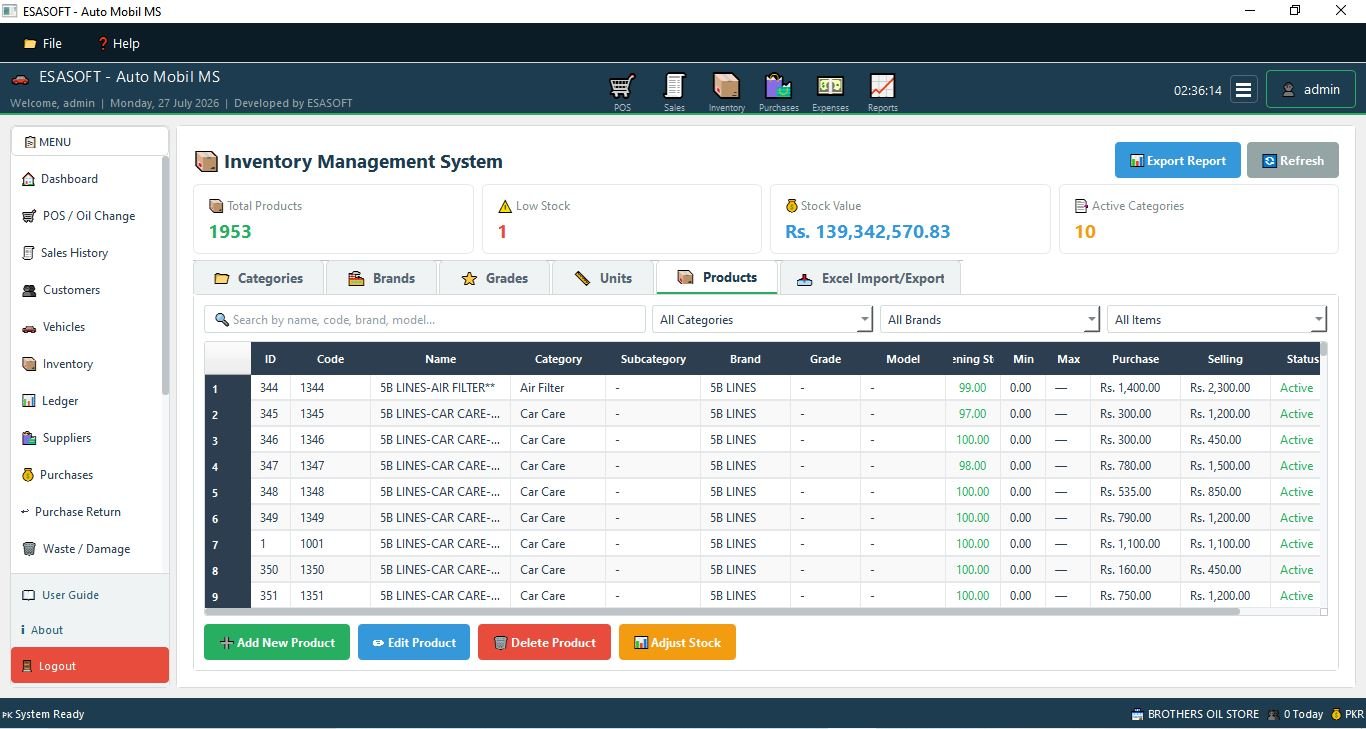This screenshot has width=1366, height=729.
Task: Sort by the Code column header
Action: 330,359
